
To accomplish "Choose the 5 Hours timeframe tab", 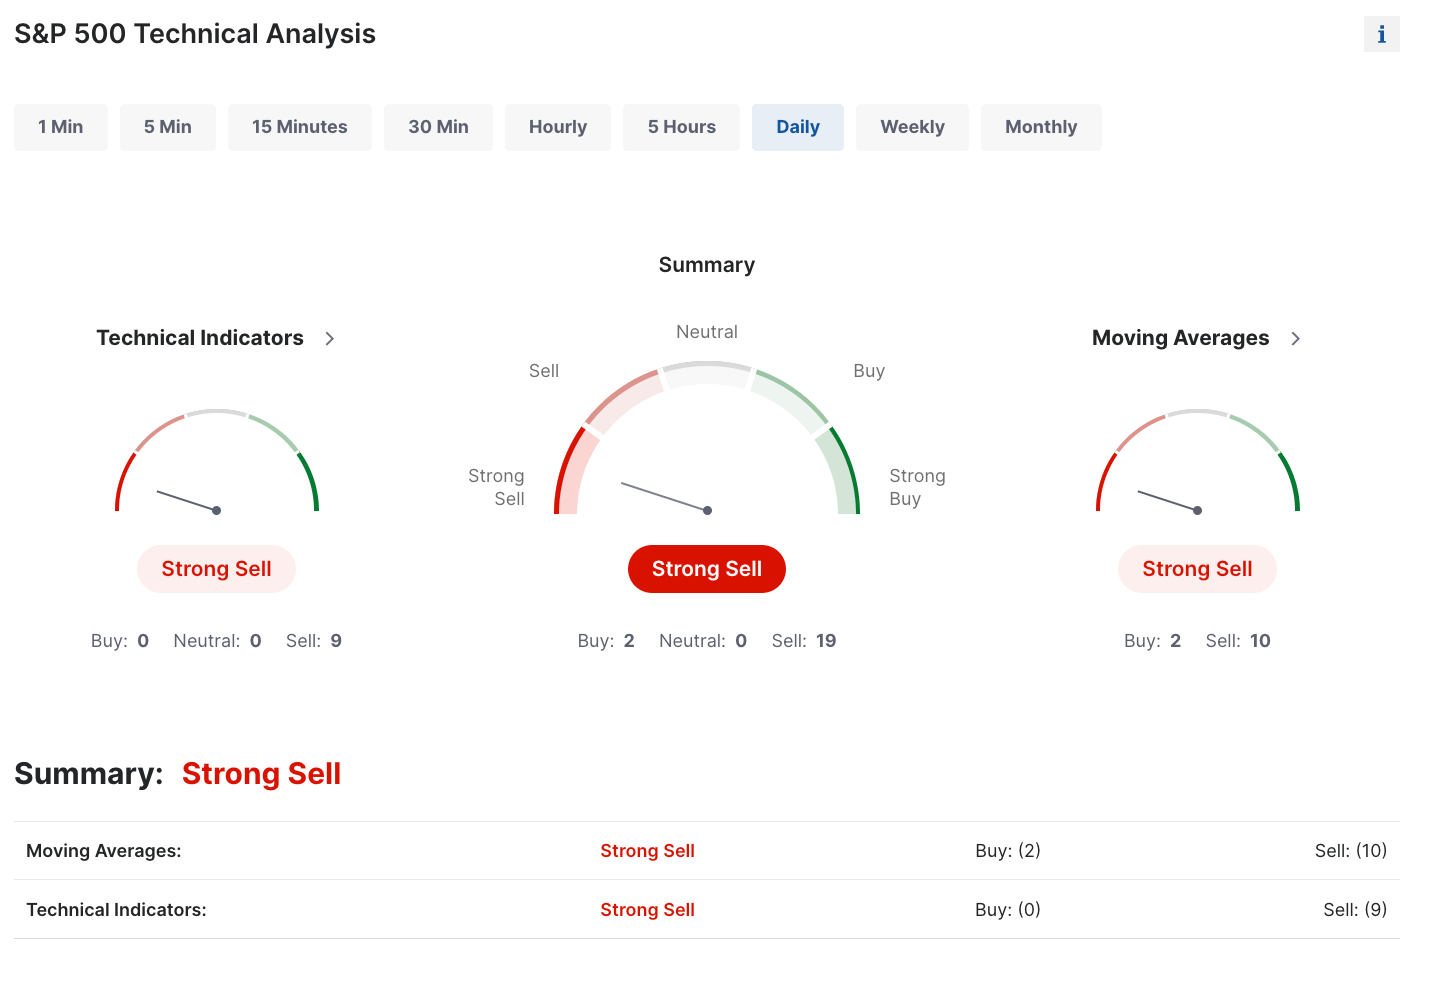I will (681, 127).
